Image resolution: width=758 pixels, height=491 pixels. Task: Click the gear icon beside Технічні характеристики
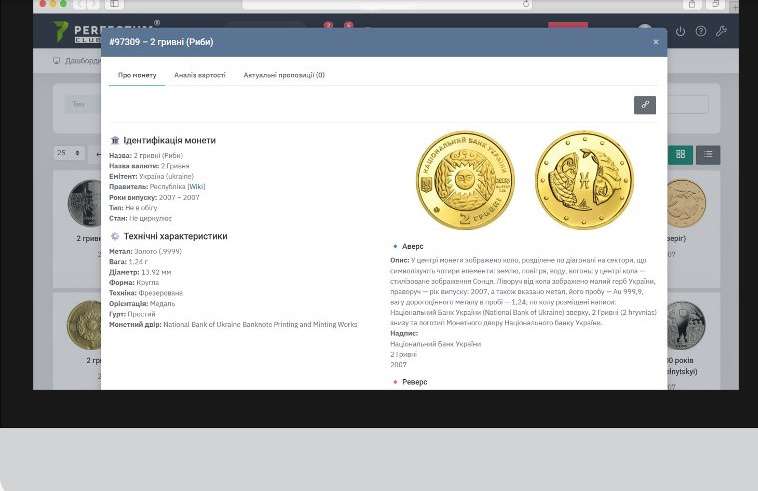[x=115, y=236]
